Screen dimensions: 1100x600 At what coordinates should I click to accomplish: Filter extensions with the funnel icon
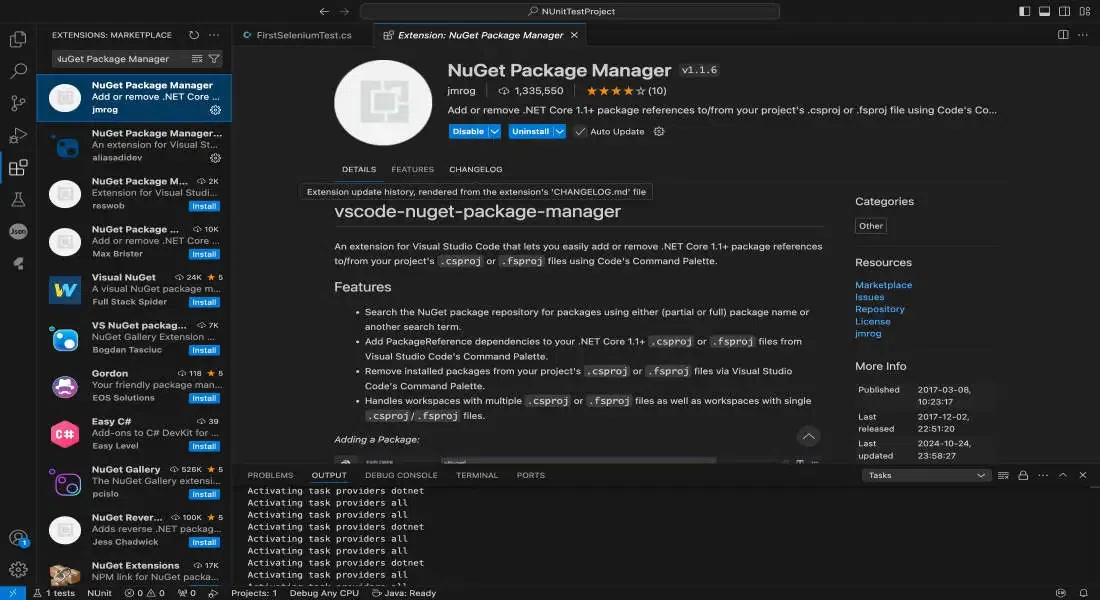[x=214, y=59]
